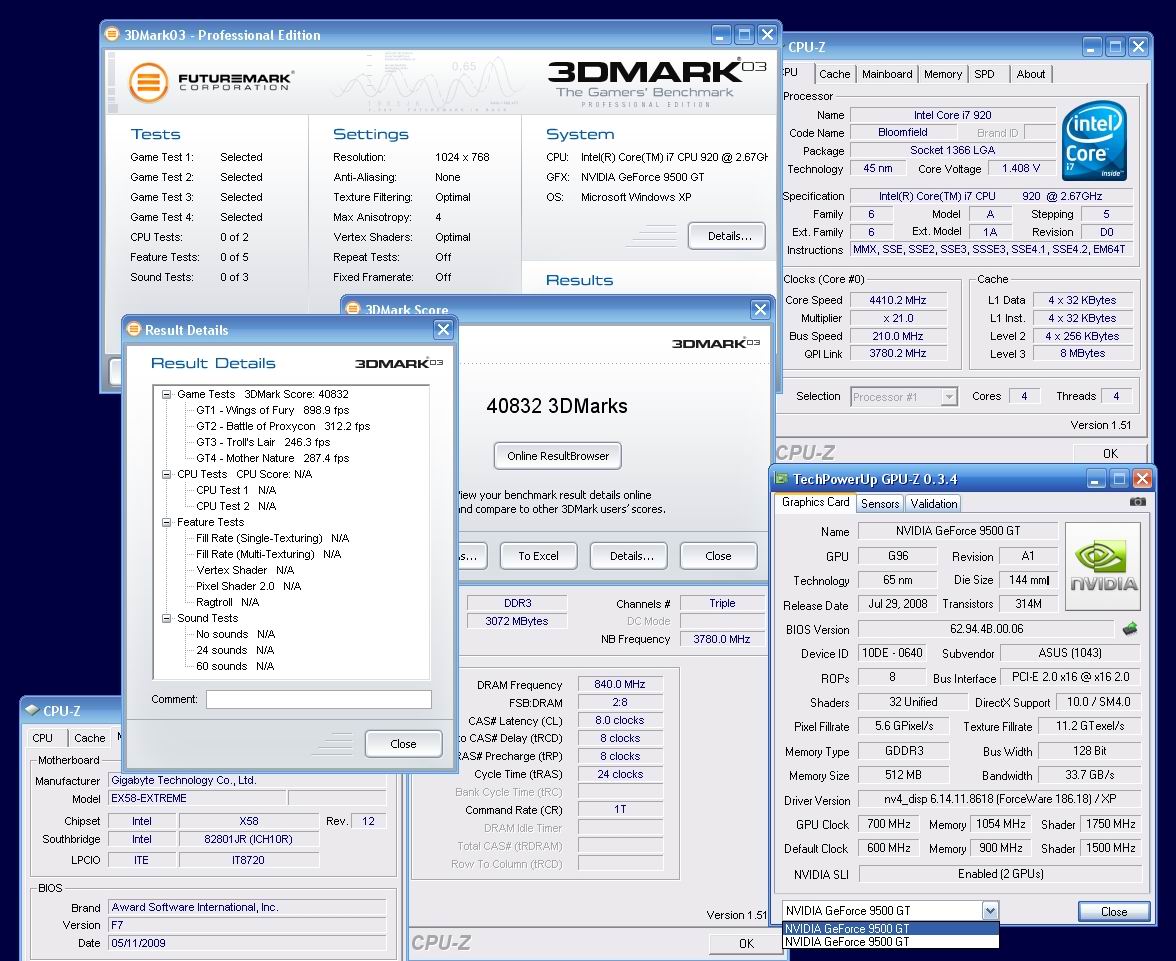1176x961 pixels.
Task: Select the CPU Test 1 tree row
Action: click(236, 490)
